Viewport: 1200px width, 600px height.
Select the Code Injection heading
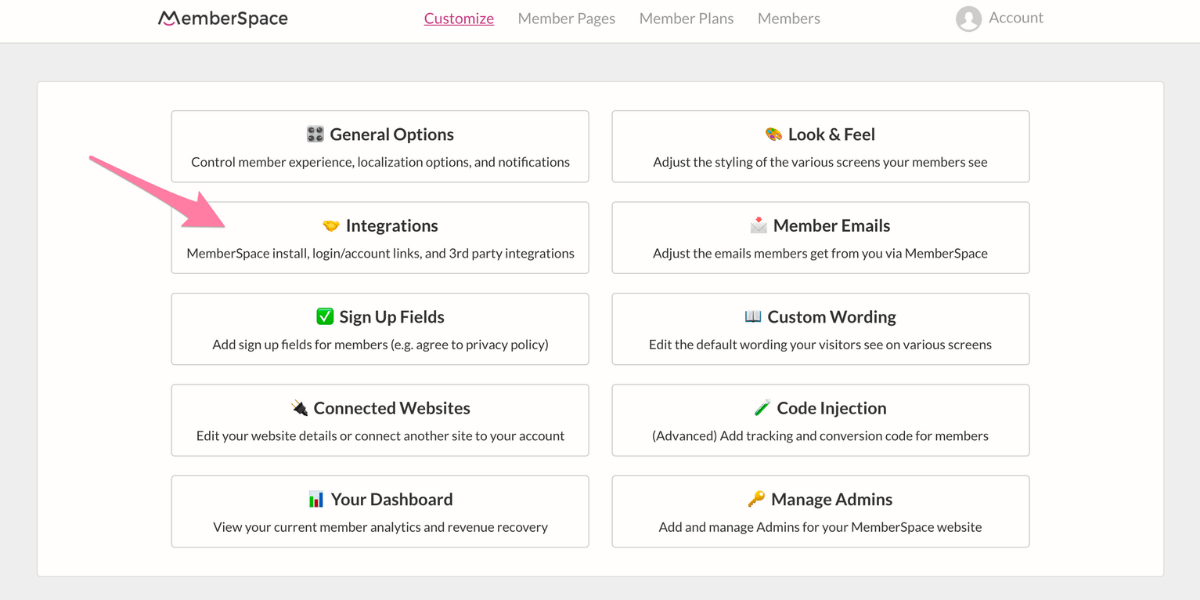(832, 408)
